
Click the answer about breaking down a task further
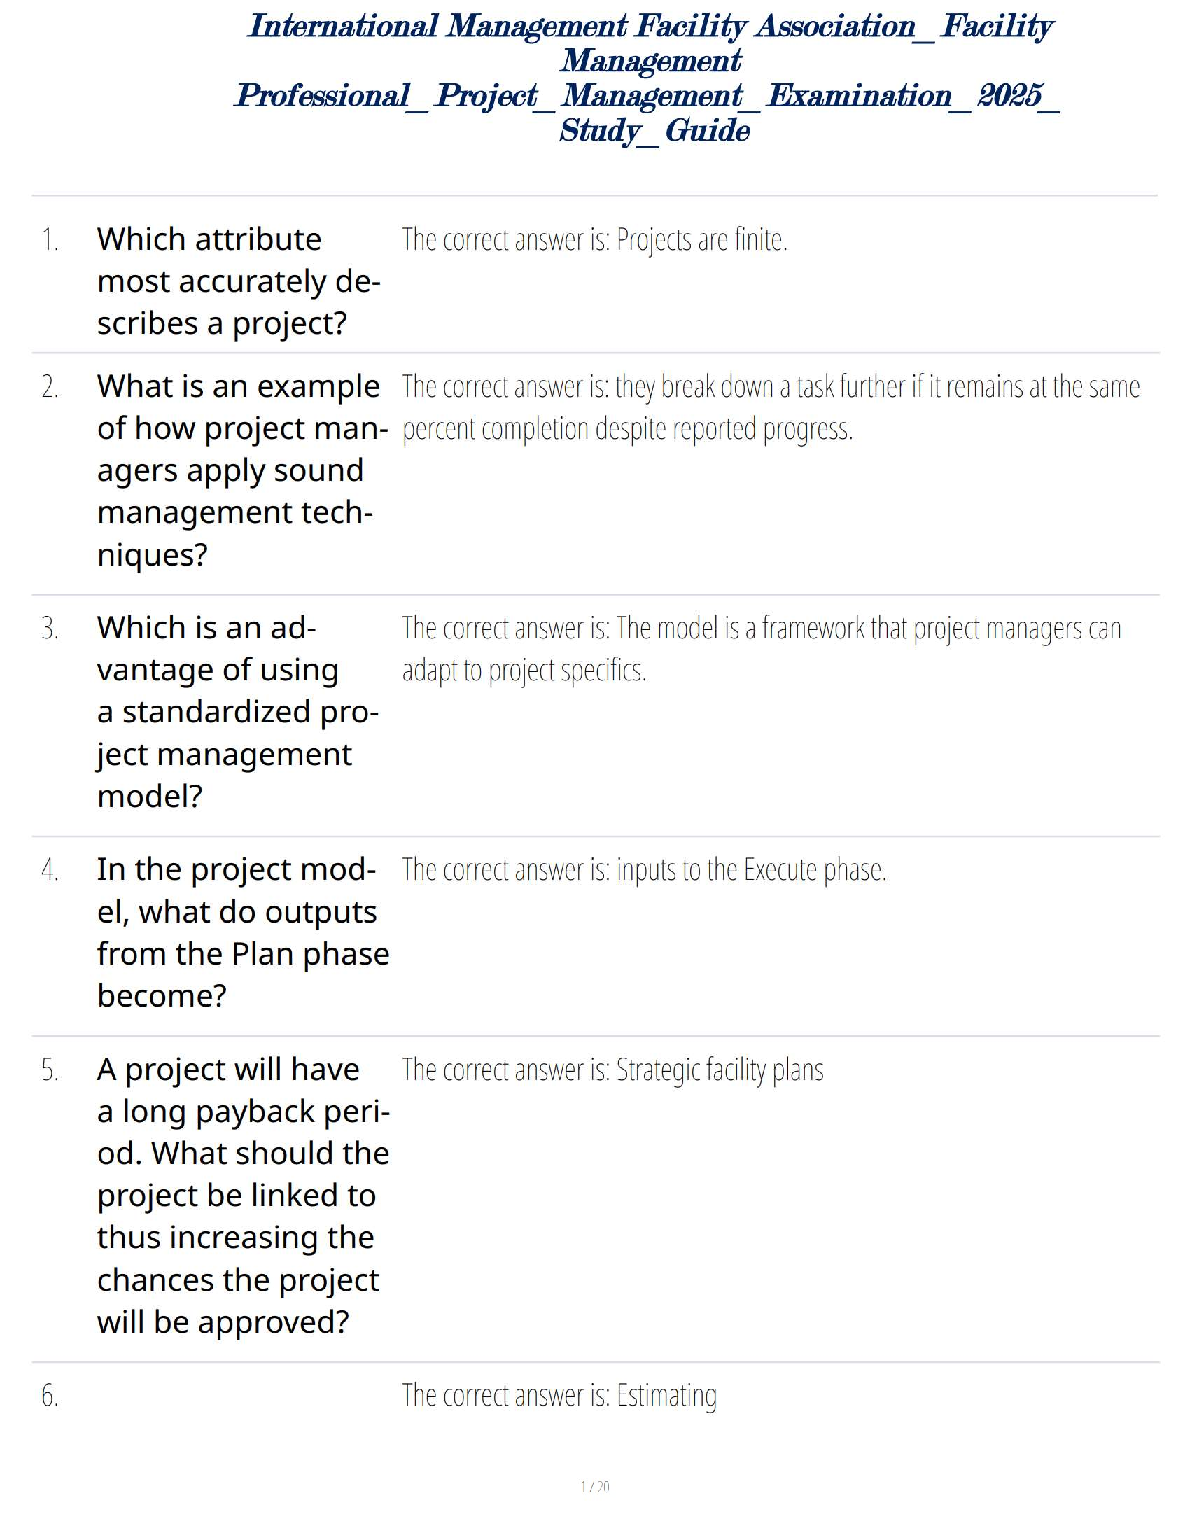tap(770, 407)
